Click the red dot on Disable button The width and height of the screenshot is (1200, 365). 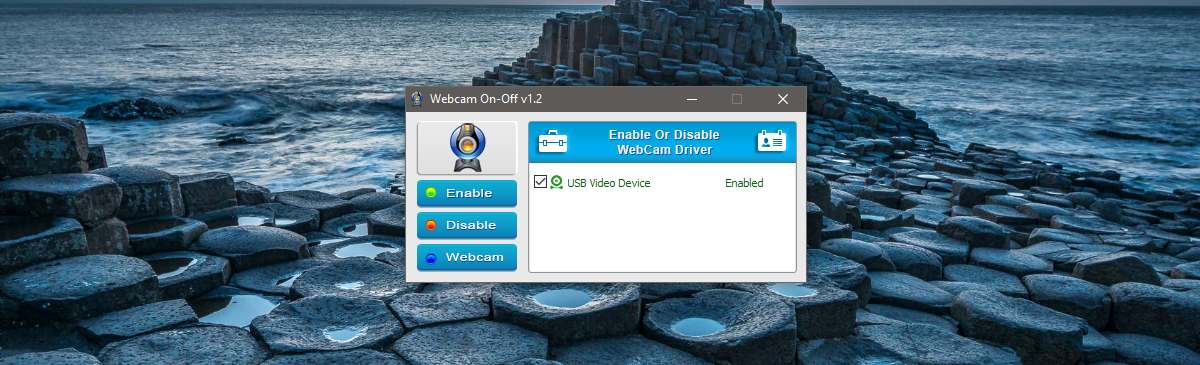[431, 225]
